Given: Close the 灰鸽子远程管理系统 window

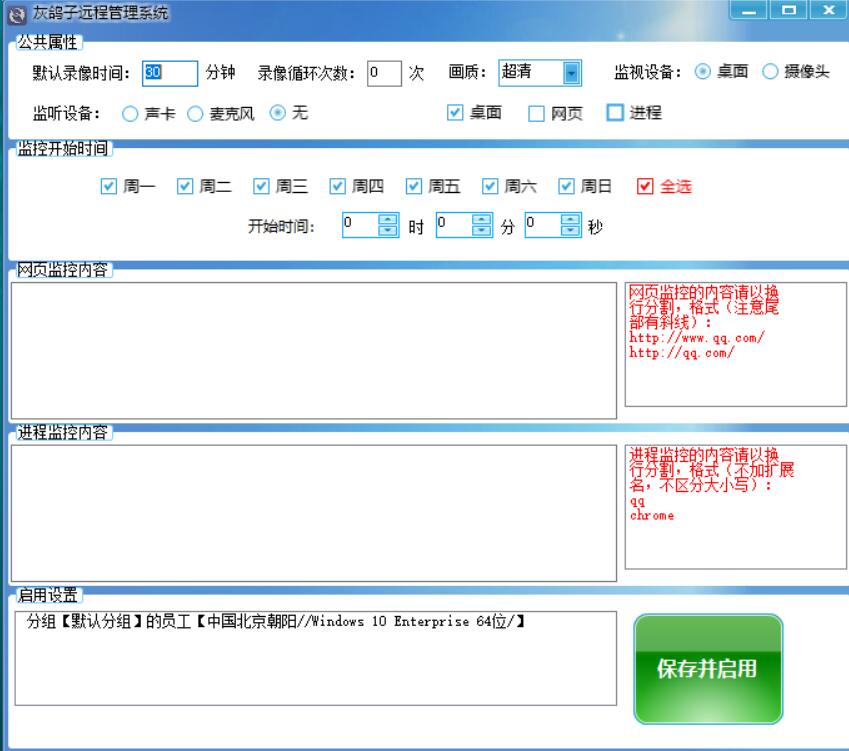Looking at the screenshot, I should tap(828, 10).
